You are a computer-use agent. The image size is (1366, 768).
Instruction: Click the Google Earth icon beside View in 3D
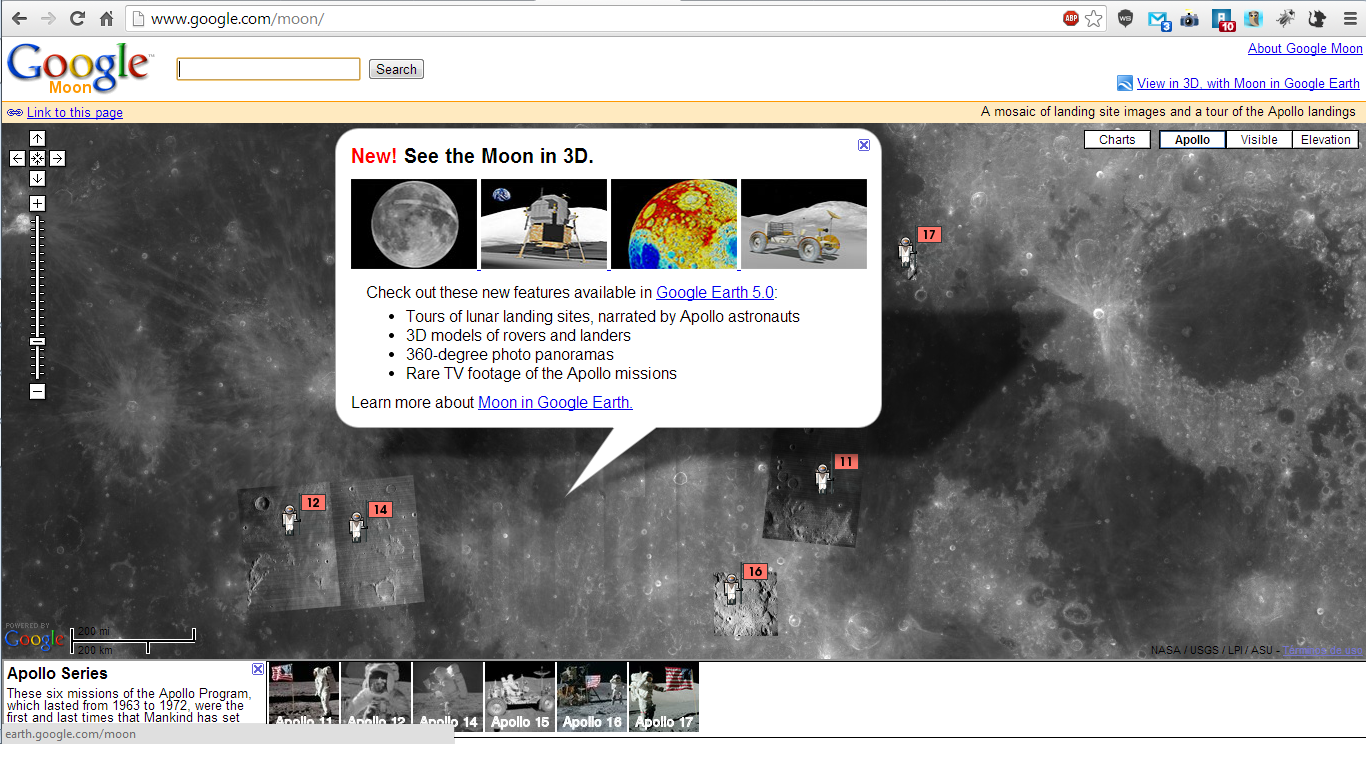(1125, 84)
